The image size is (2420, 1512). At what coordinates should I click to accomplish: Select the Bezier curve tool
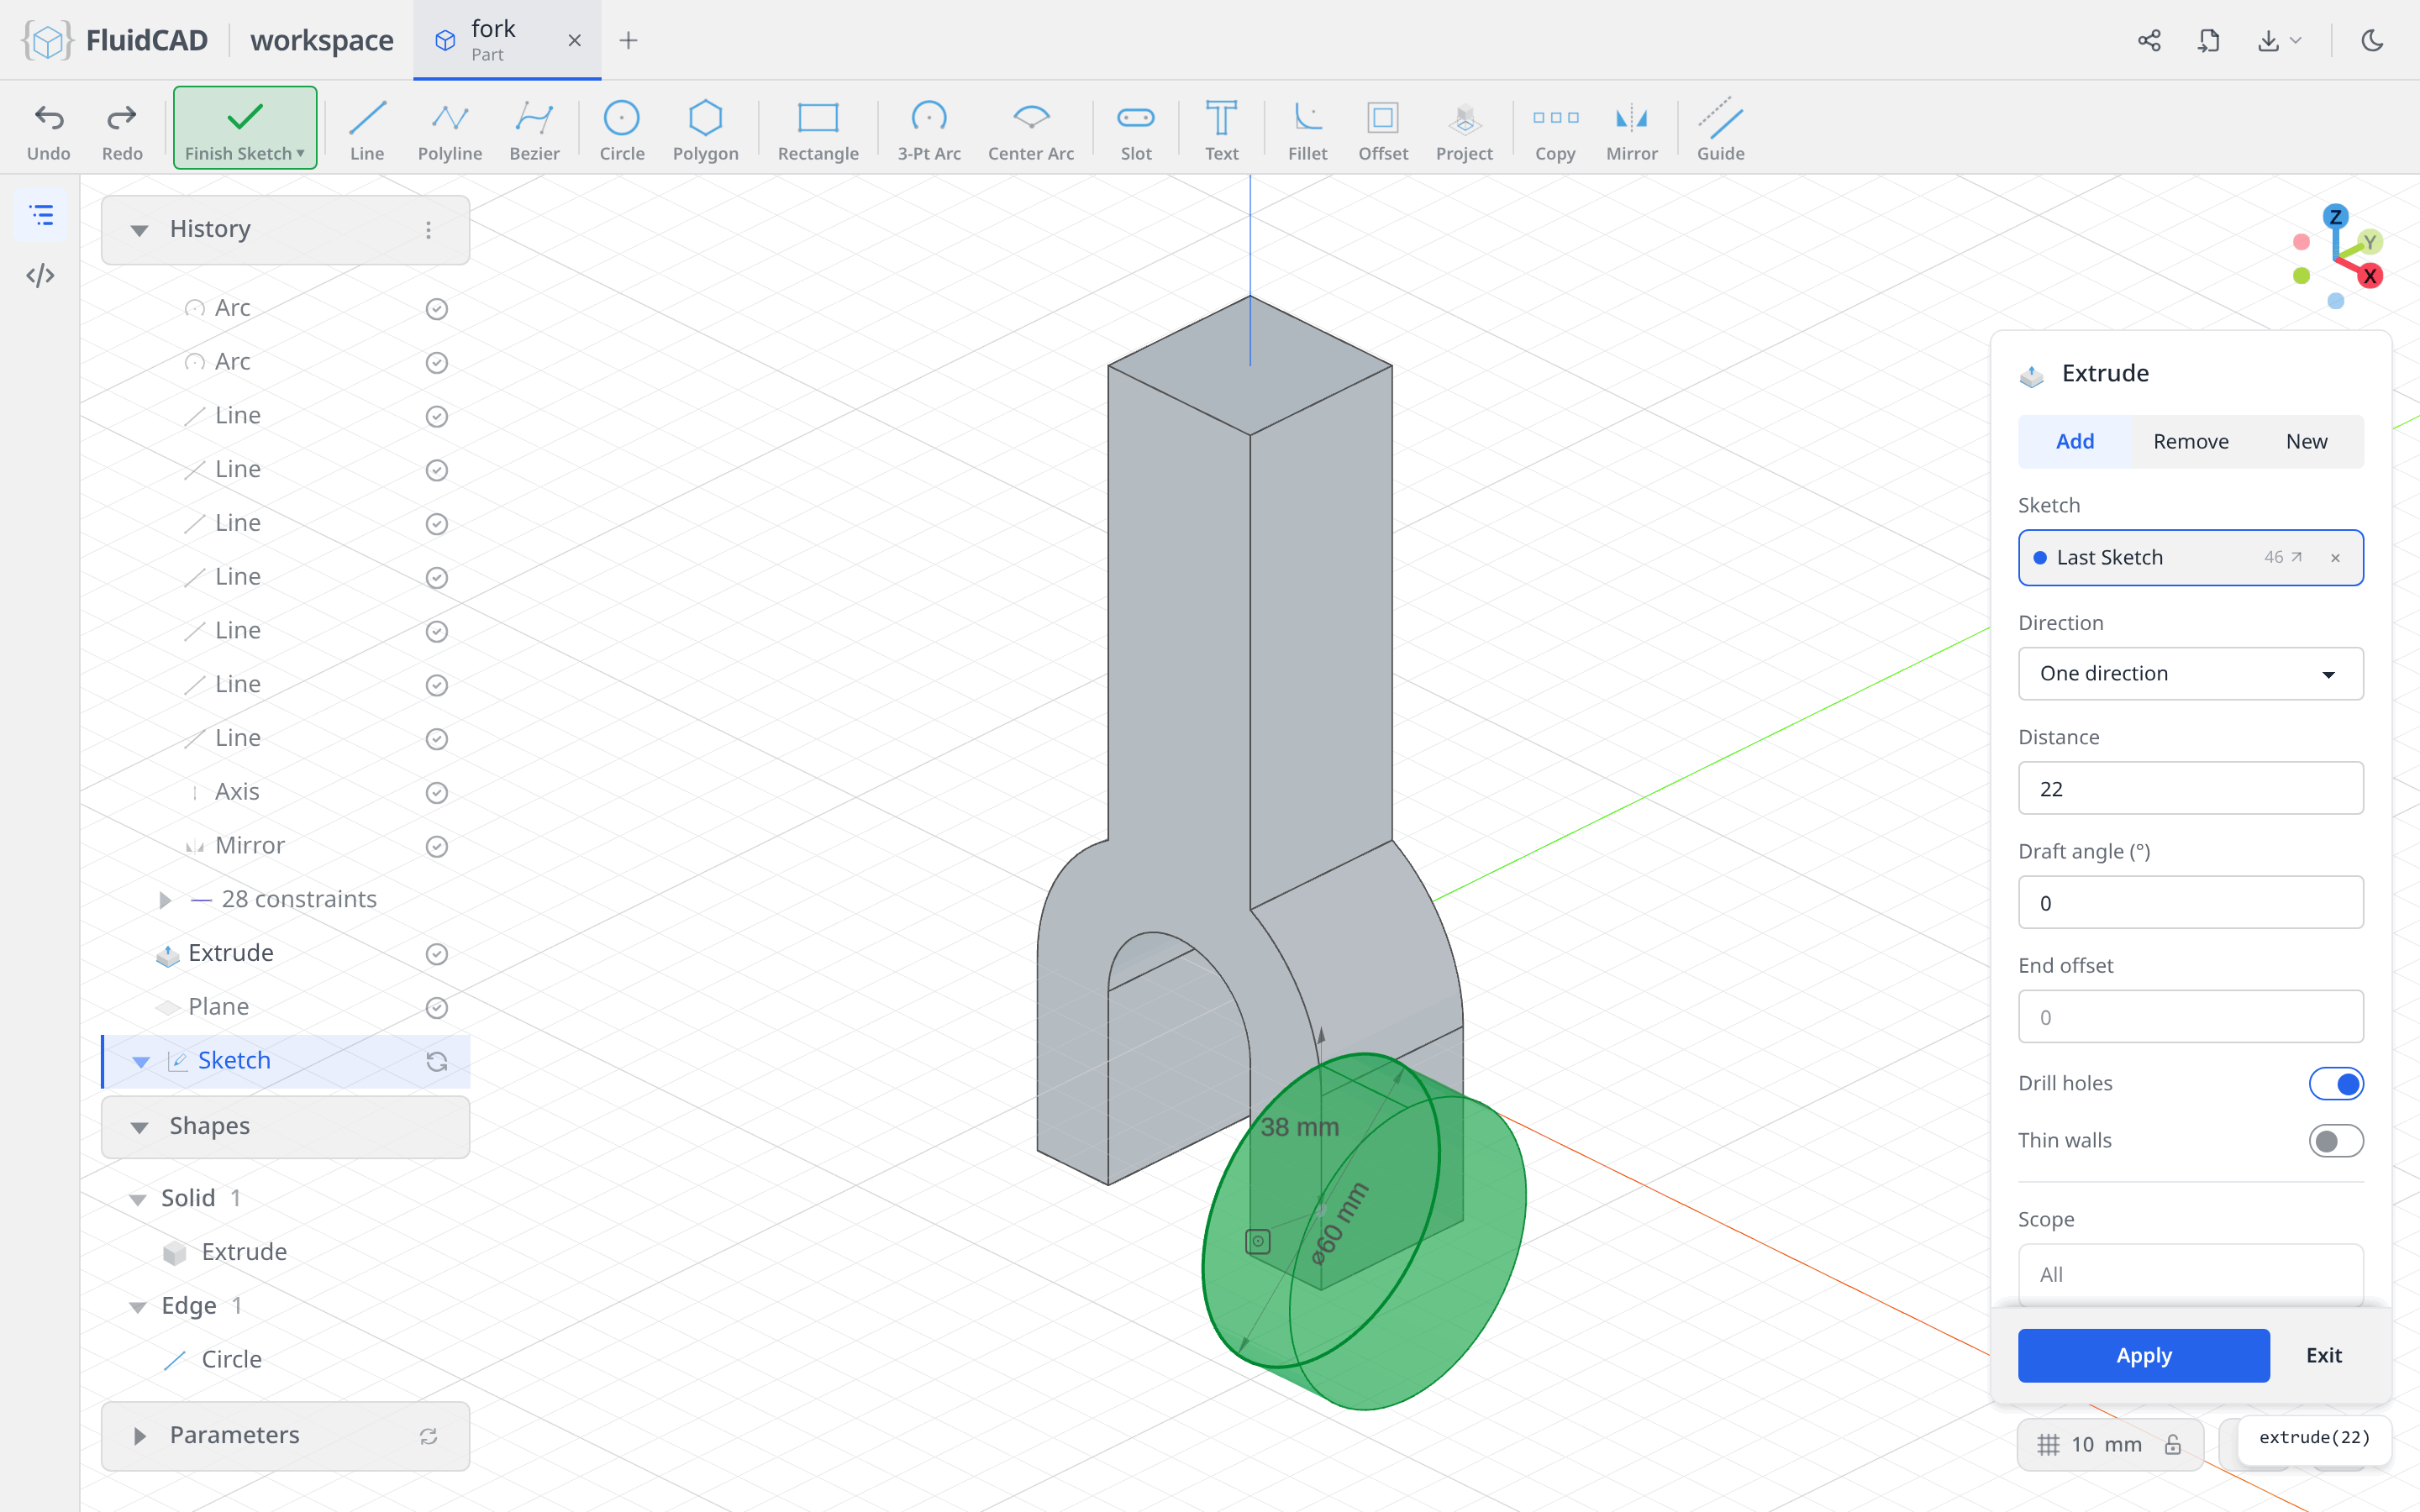coord(534,130)
